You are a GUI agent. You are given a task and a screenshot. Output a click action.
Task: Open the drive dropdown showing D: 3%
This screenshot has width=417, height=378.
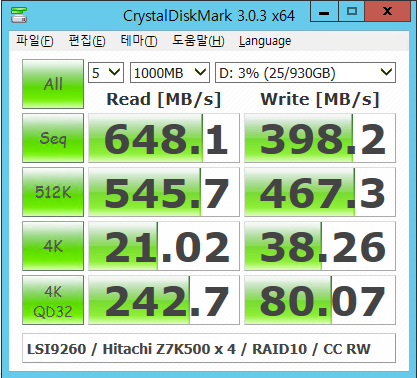(306, 72)
